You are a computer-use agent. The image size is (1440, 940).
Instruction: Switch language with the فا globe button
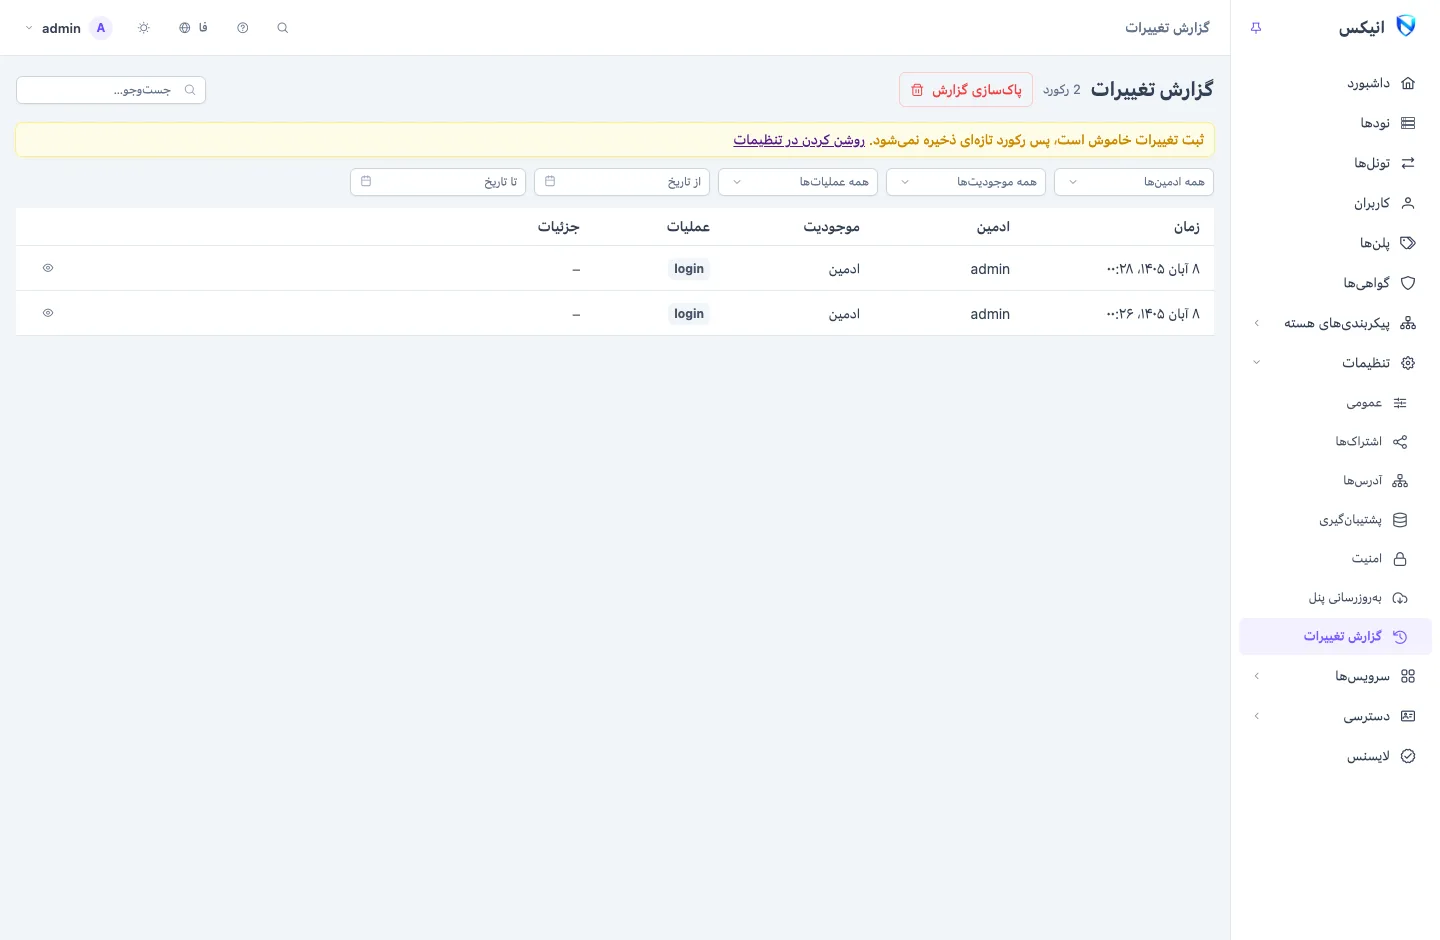click(193, 28)
